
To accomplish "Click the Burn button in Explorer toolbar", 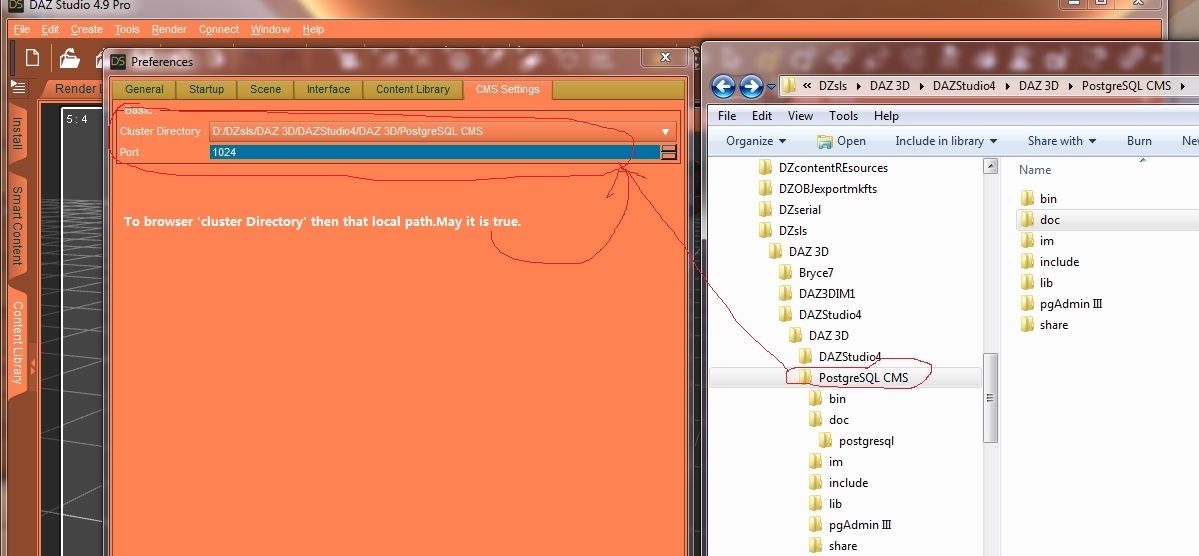I will point(1139,141).
